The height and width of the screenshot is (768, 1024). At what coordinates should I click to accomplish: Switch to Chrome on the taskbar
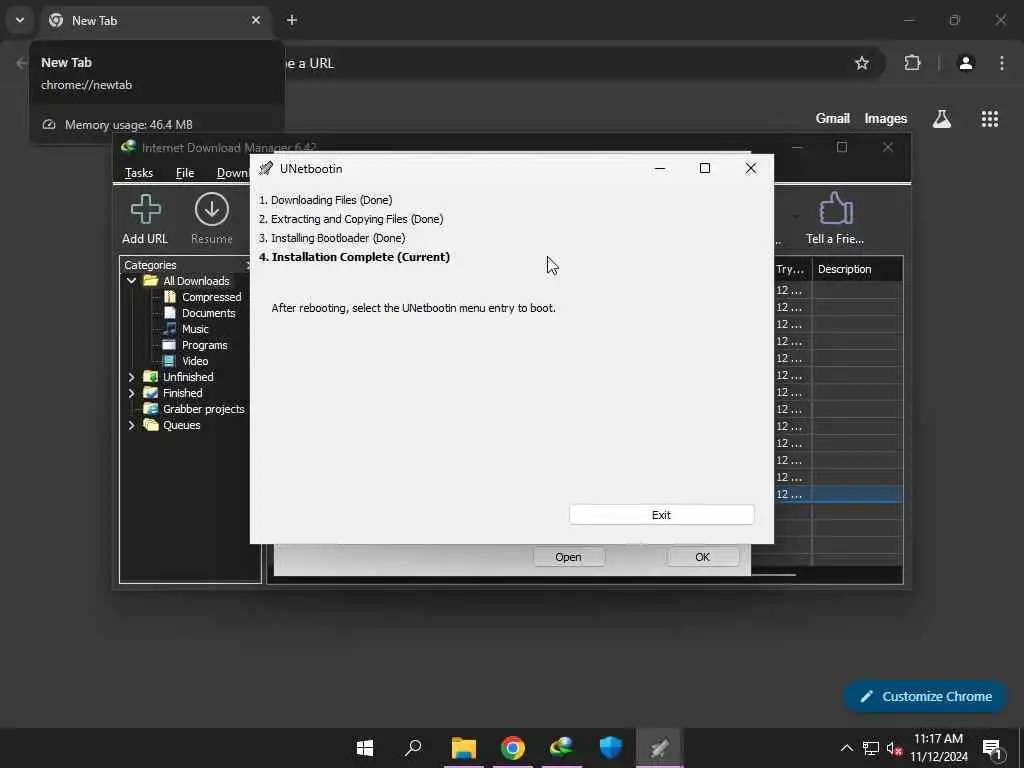point(513,748)
